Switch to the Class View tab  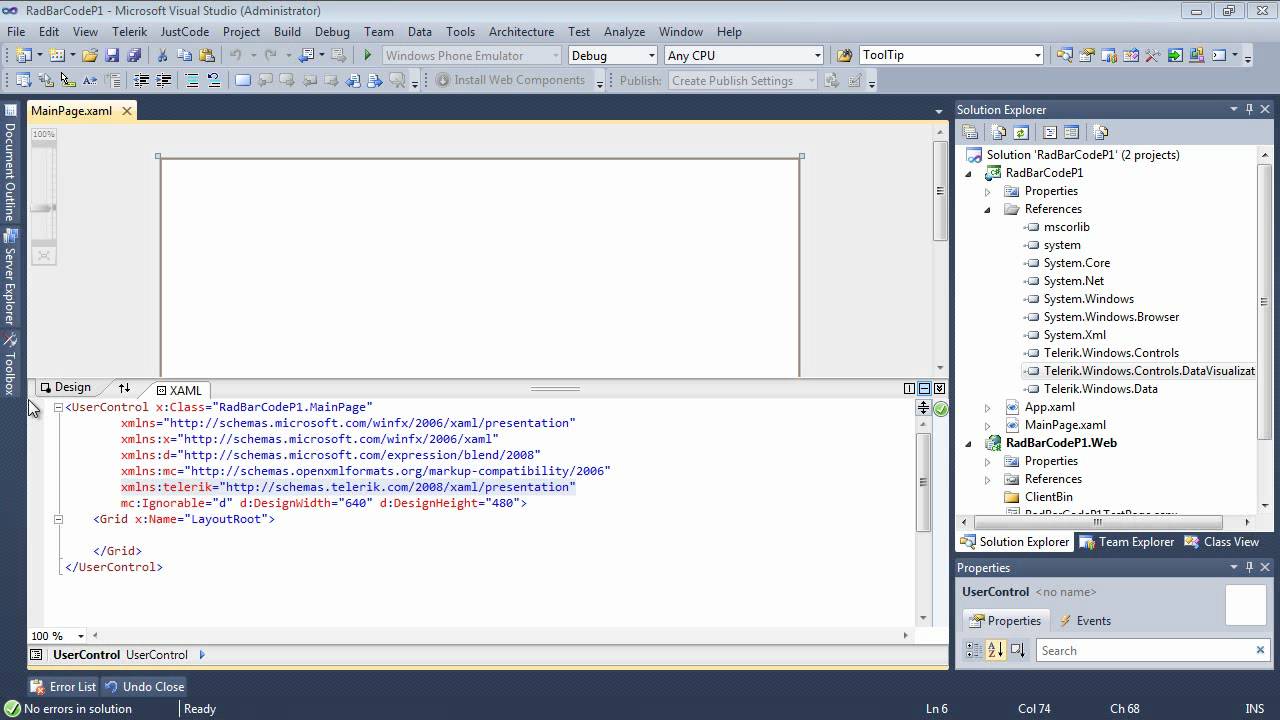(x=1222, y=542)
